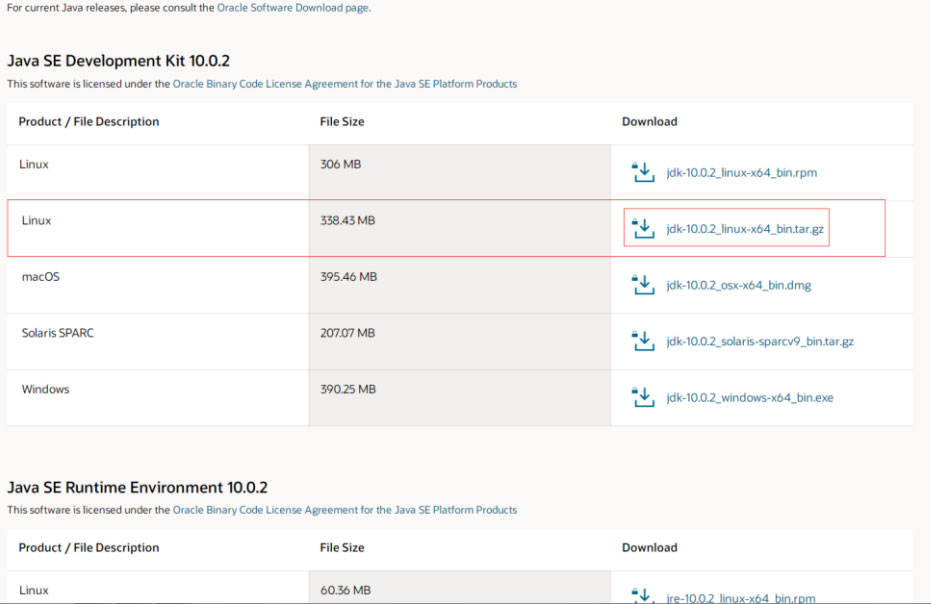
Task: Open the license agreement link under the Runtime Environment heading
Action: click(345, 510)
